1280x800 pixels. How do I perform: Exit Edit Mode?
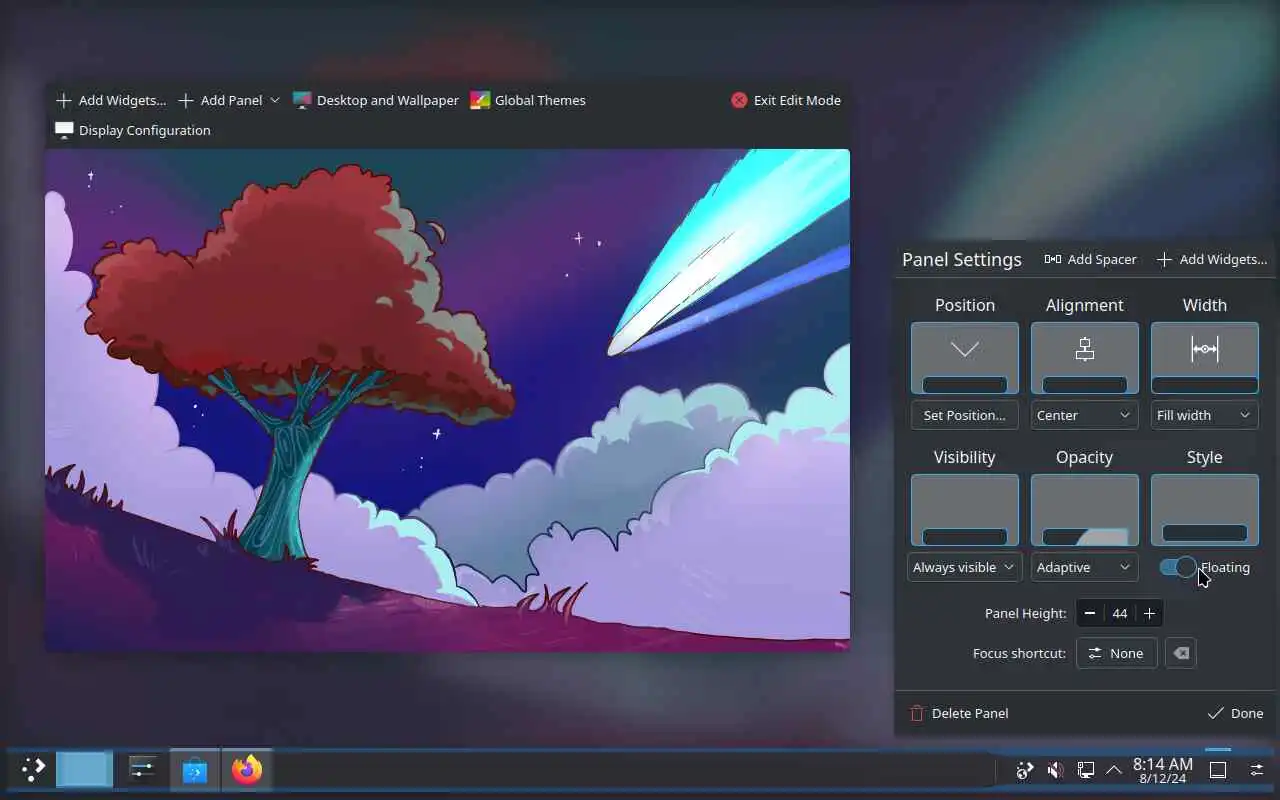pyautogui.click(x=786, y=100)
